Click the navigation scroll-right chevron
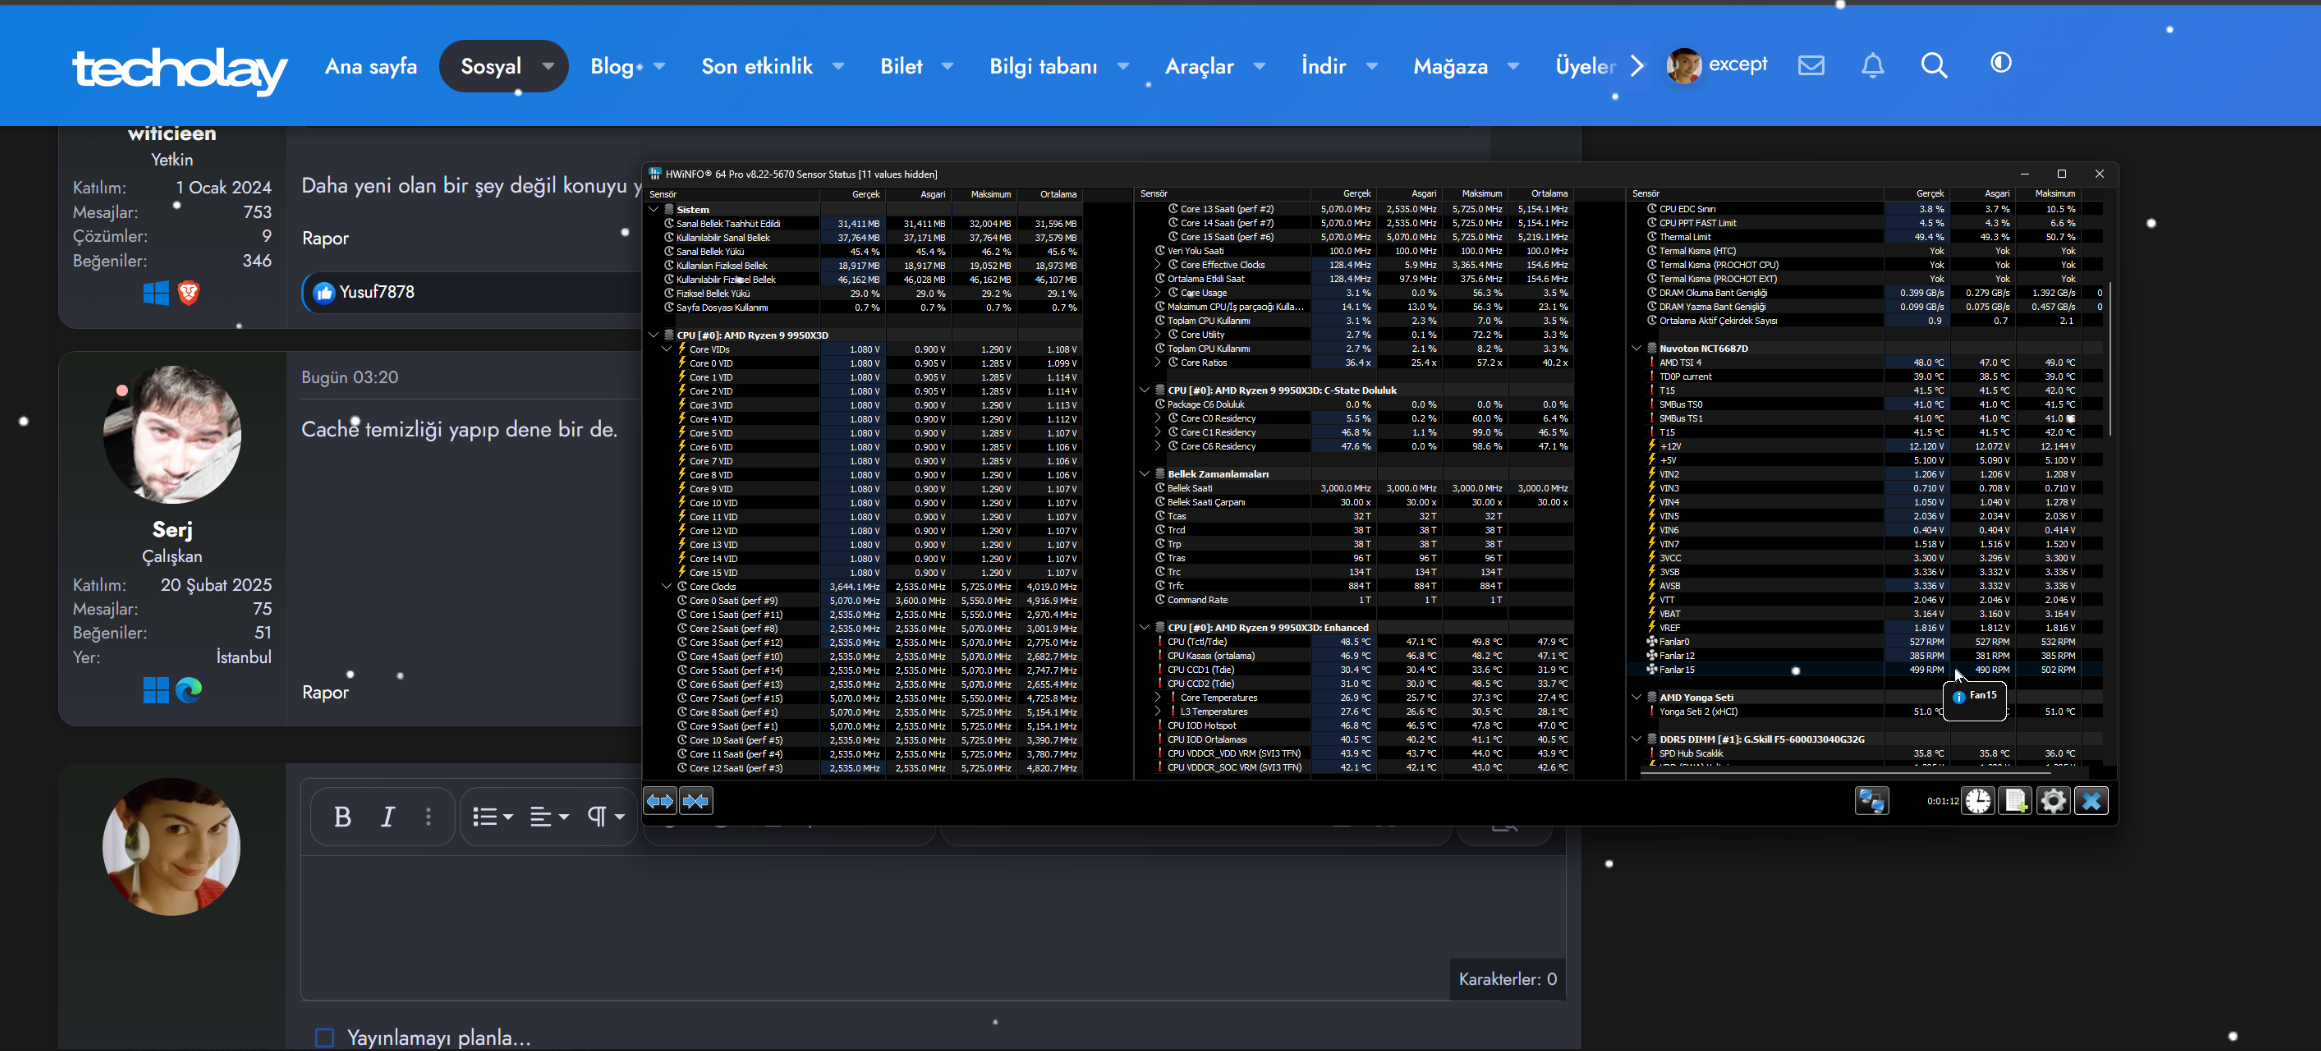Viewport: 2321px width, 1051px height. 1637,66
